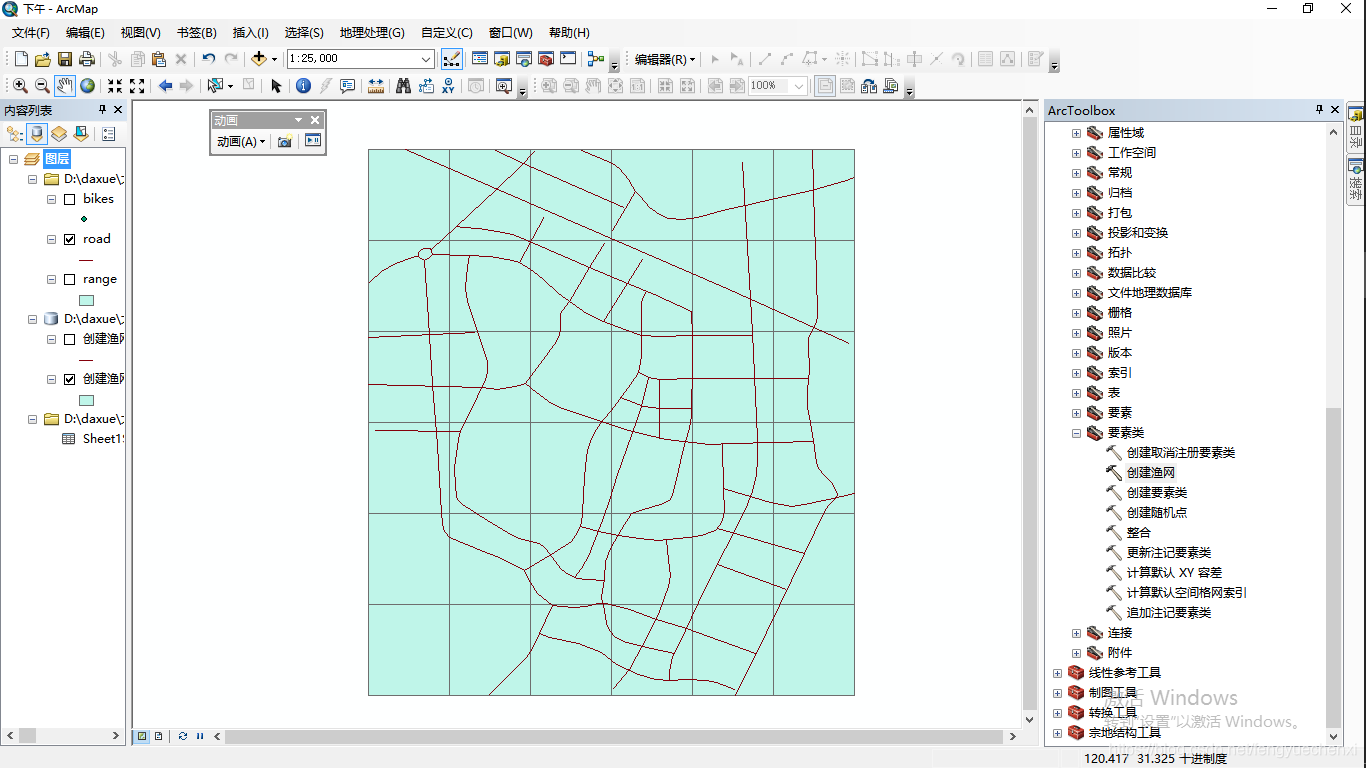Select the Zoom In tool
This screenshot has width=1366, height=768.
pyautogui.click(x=20, y=86)
